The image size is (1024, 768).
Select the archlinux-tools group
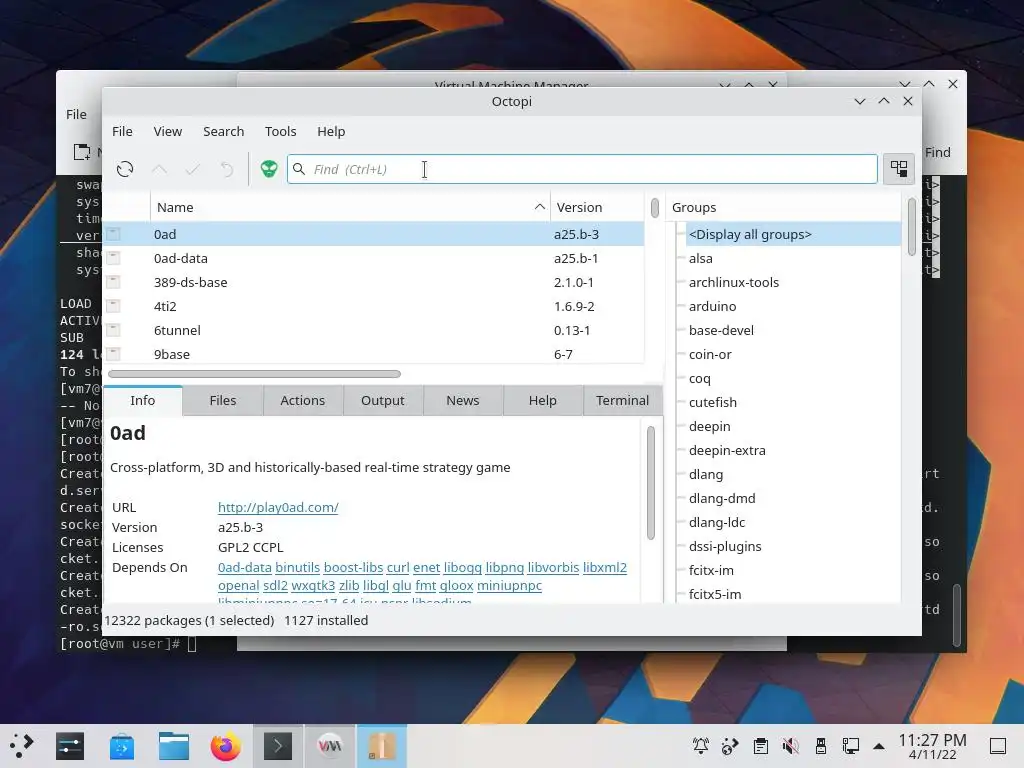tap(734, 282)
